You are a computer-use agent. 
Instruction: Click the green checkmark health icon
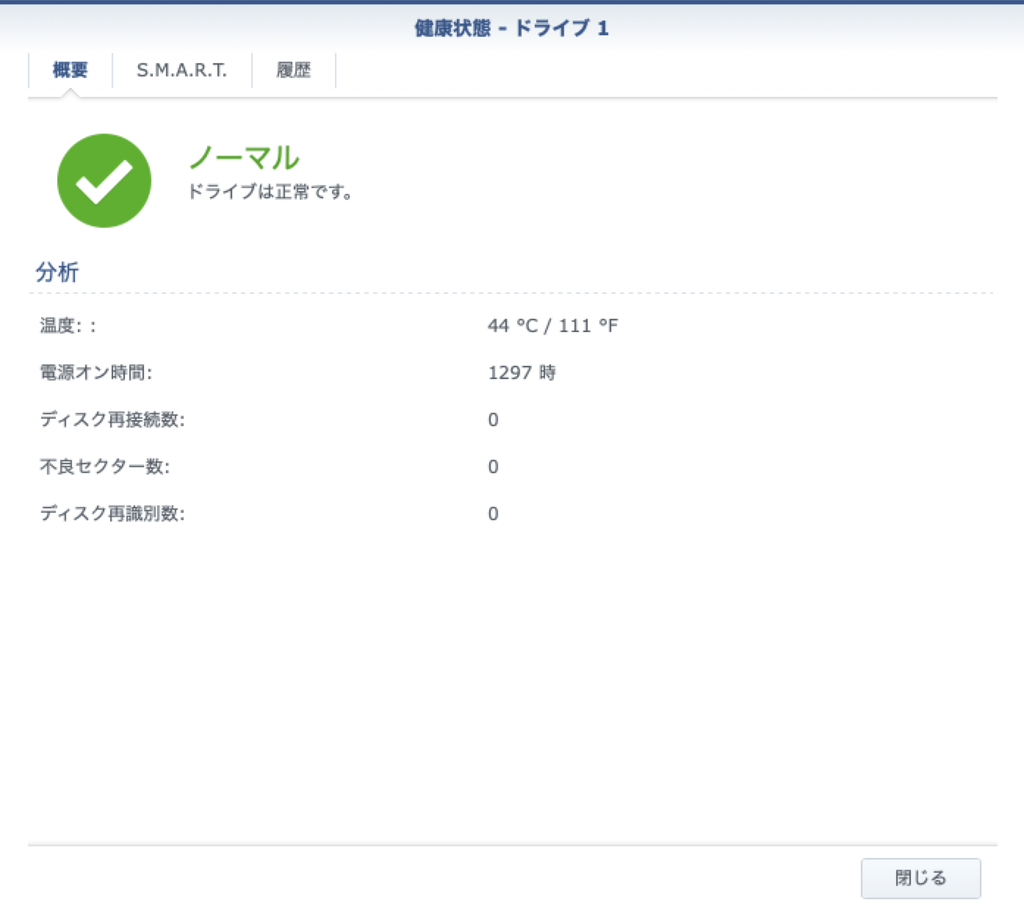(104, 181)
